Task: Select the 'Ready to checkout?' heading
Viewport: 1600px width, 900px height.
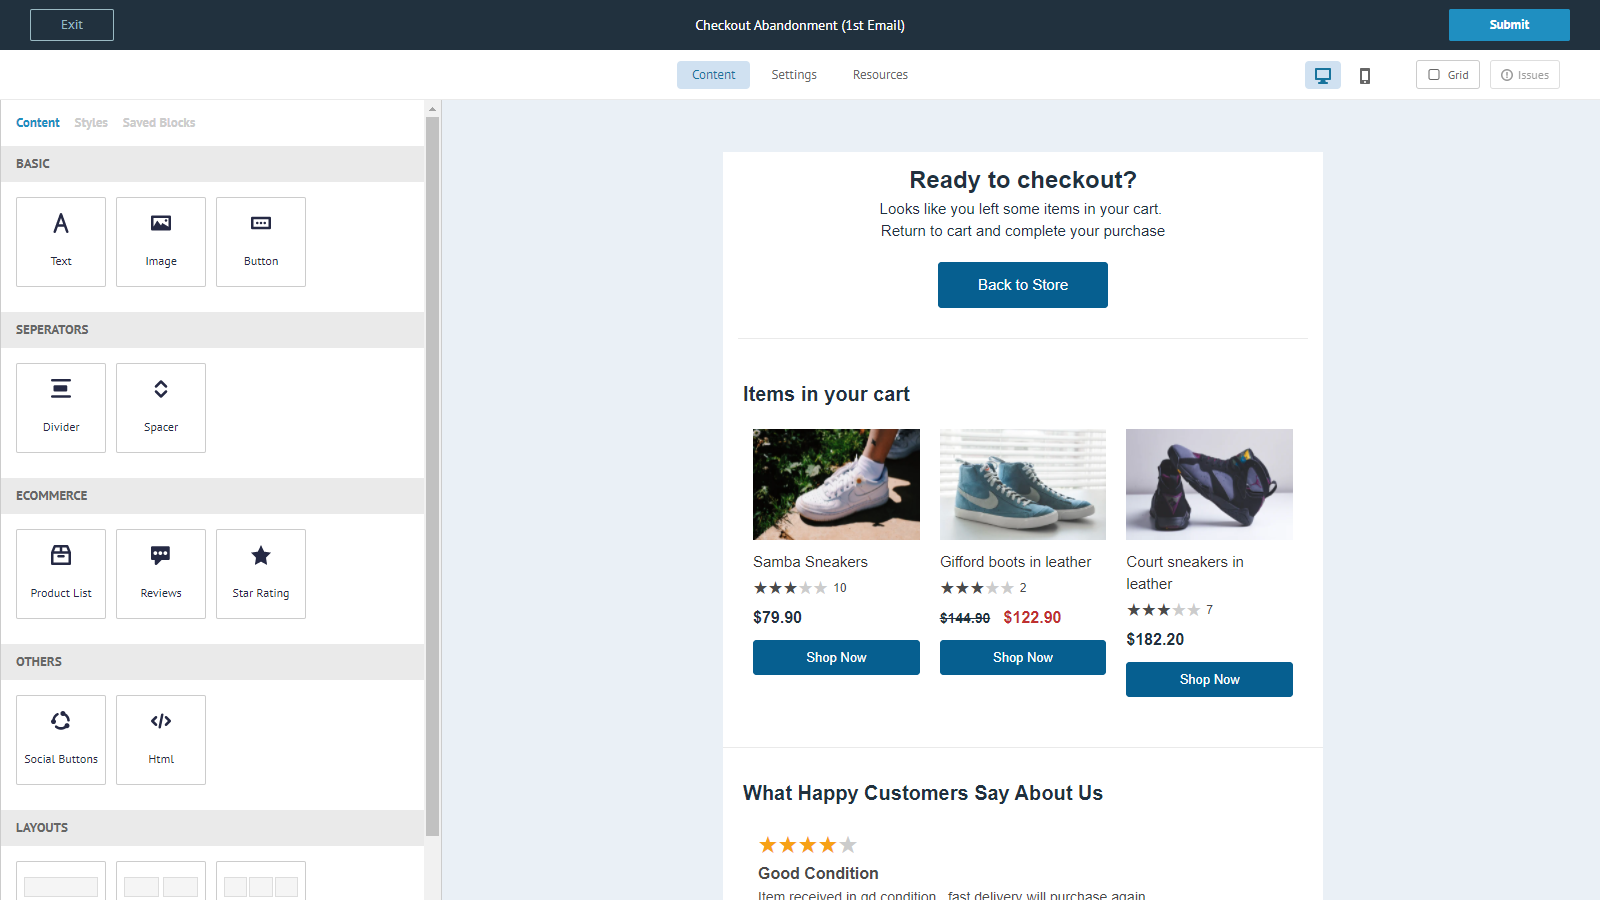Action: coord(1023,180)
